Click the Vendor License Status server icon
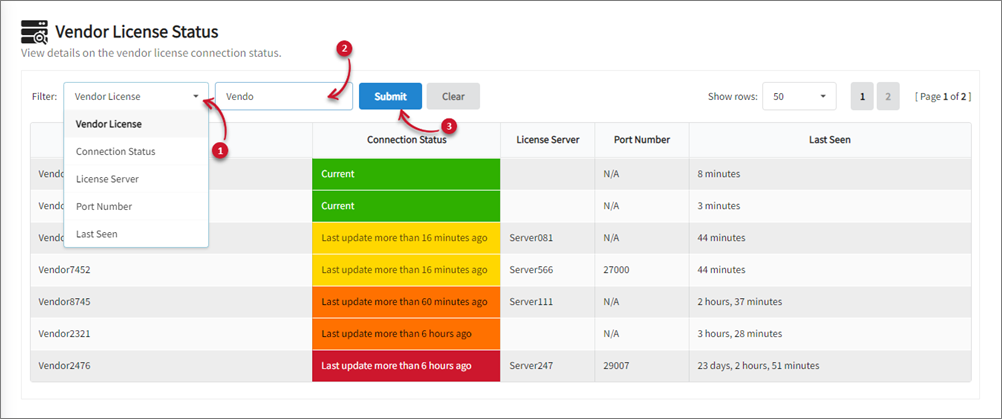 pos(35,32)
